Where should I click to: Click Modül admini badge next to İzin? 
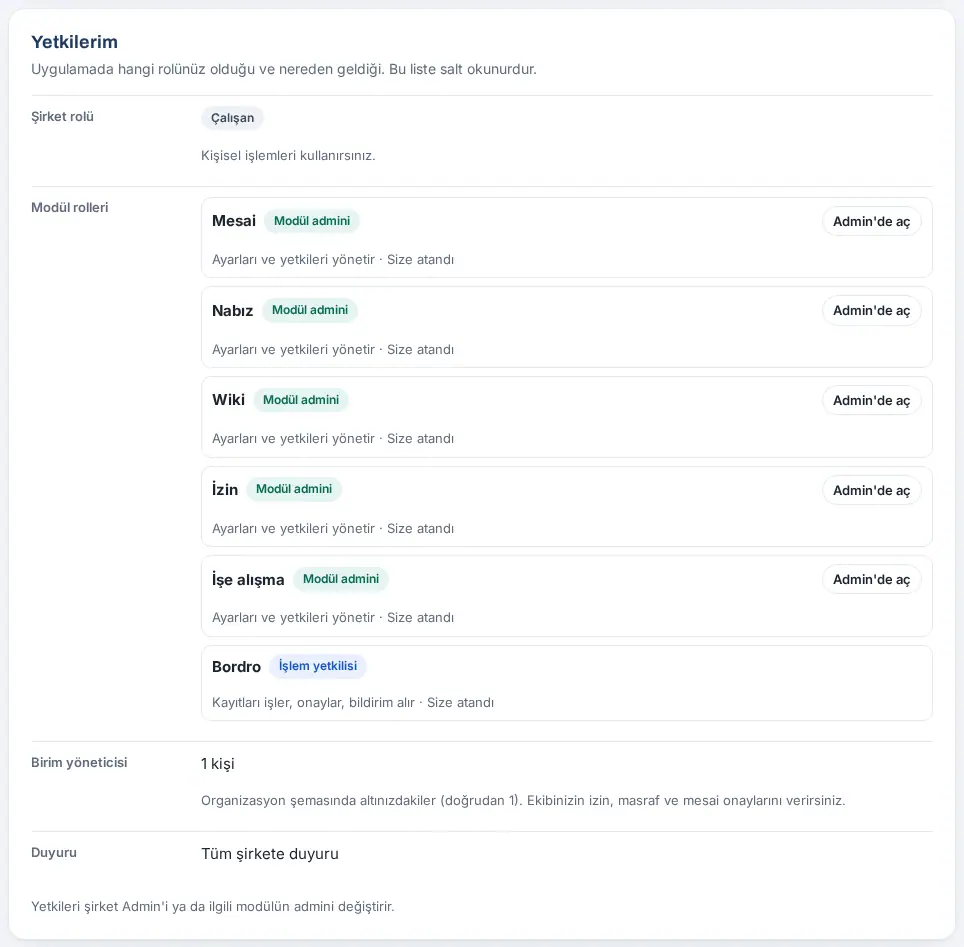(x=294, y=489)
